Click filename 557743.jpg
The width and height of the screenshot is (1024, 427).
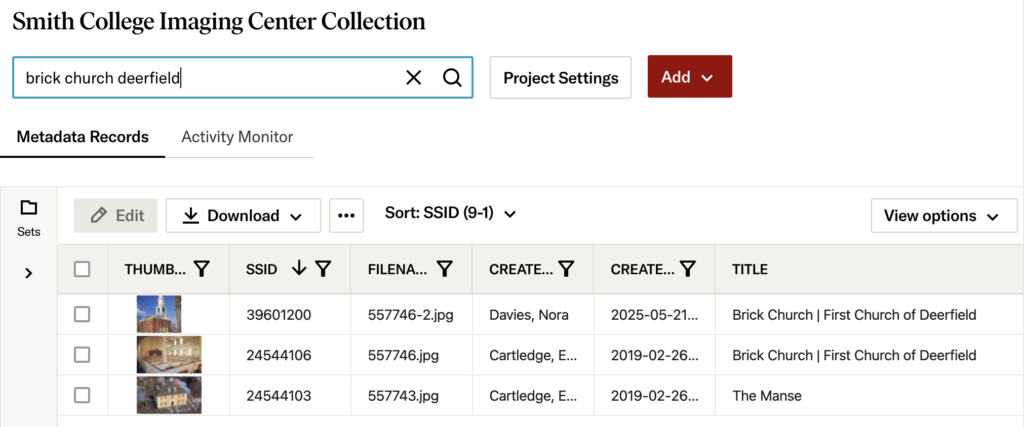(x=403, y=395)
